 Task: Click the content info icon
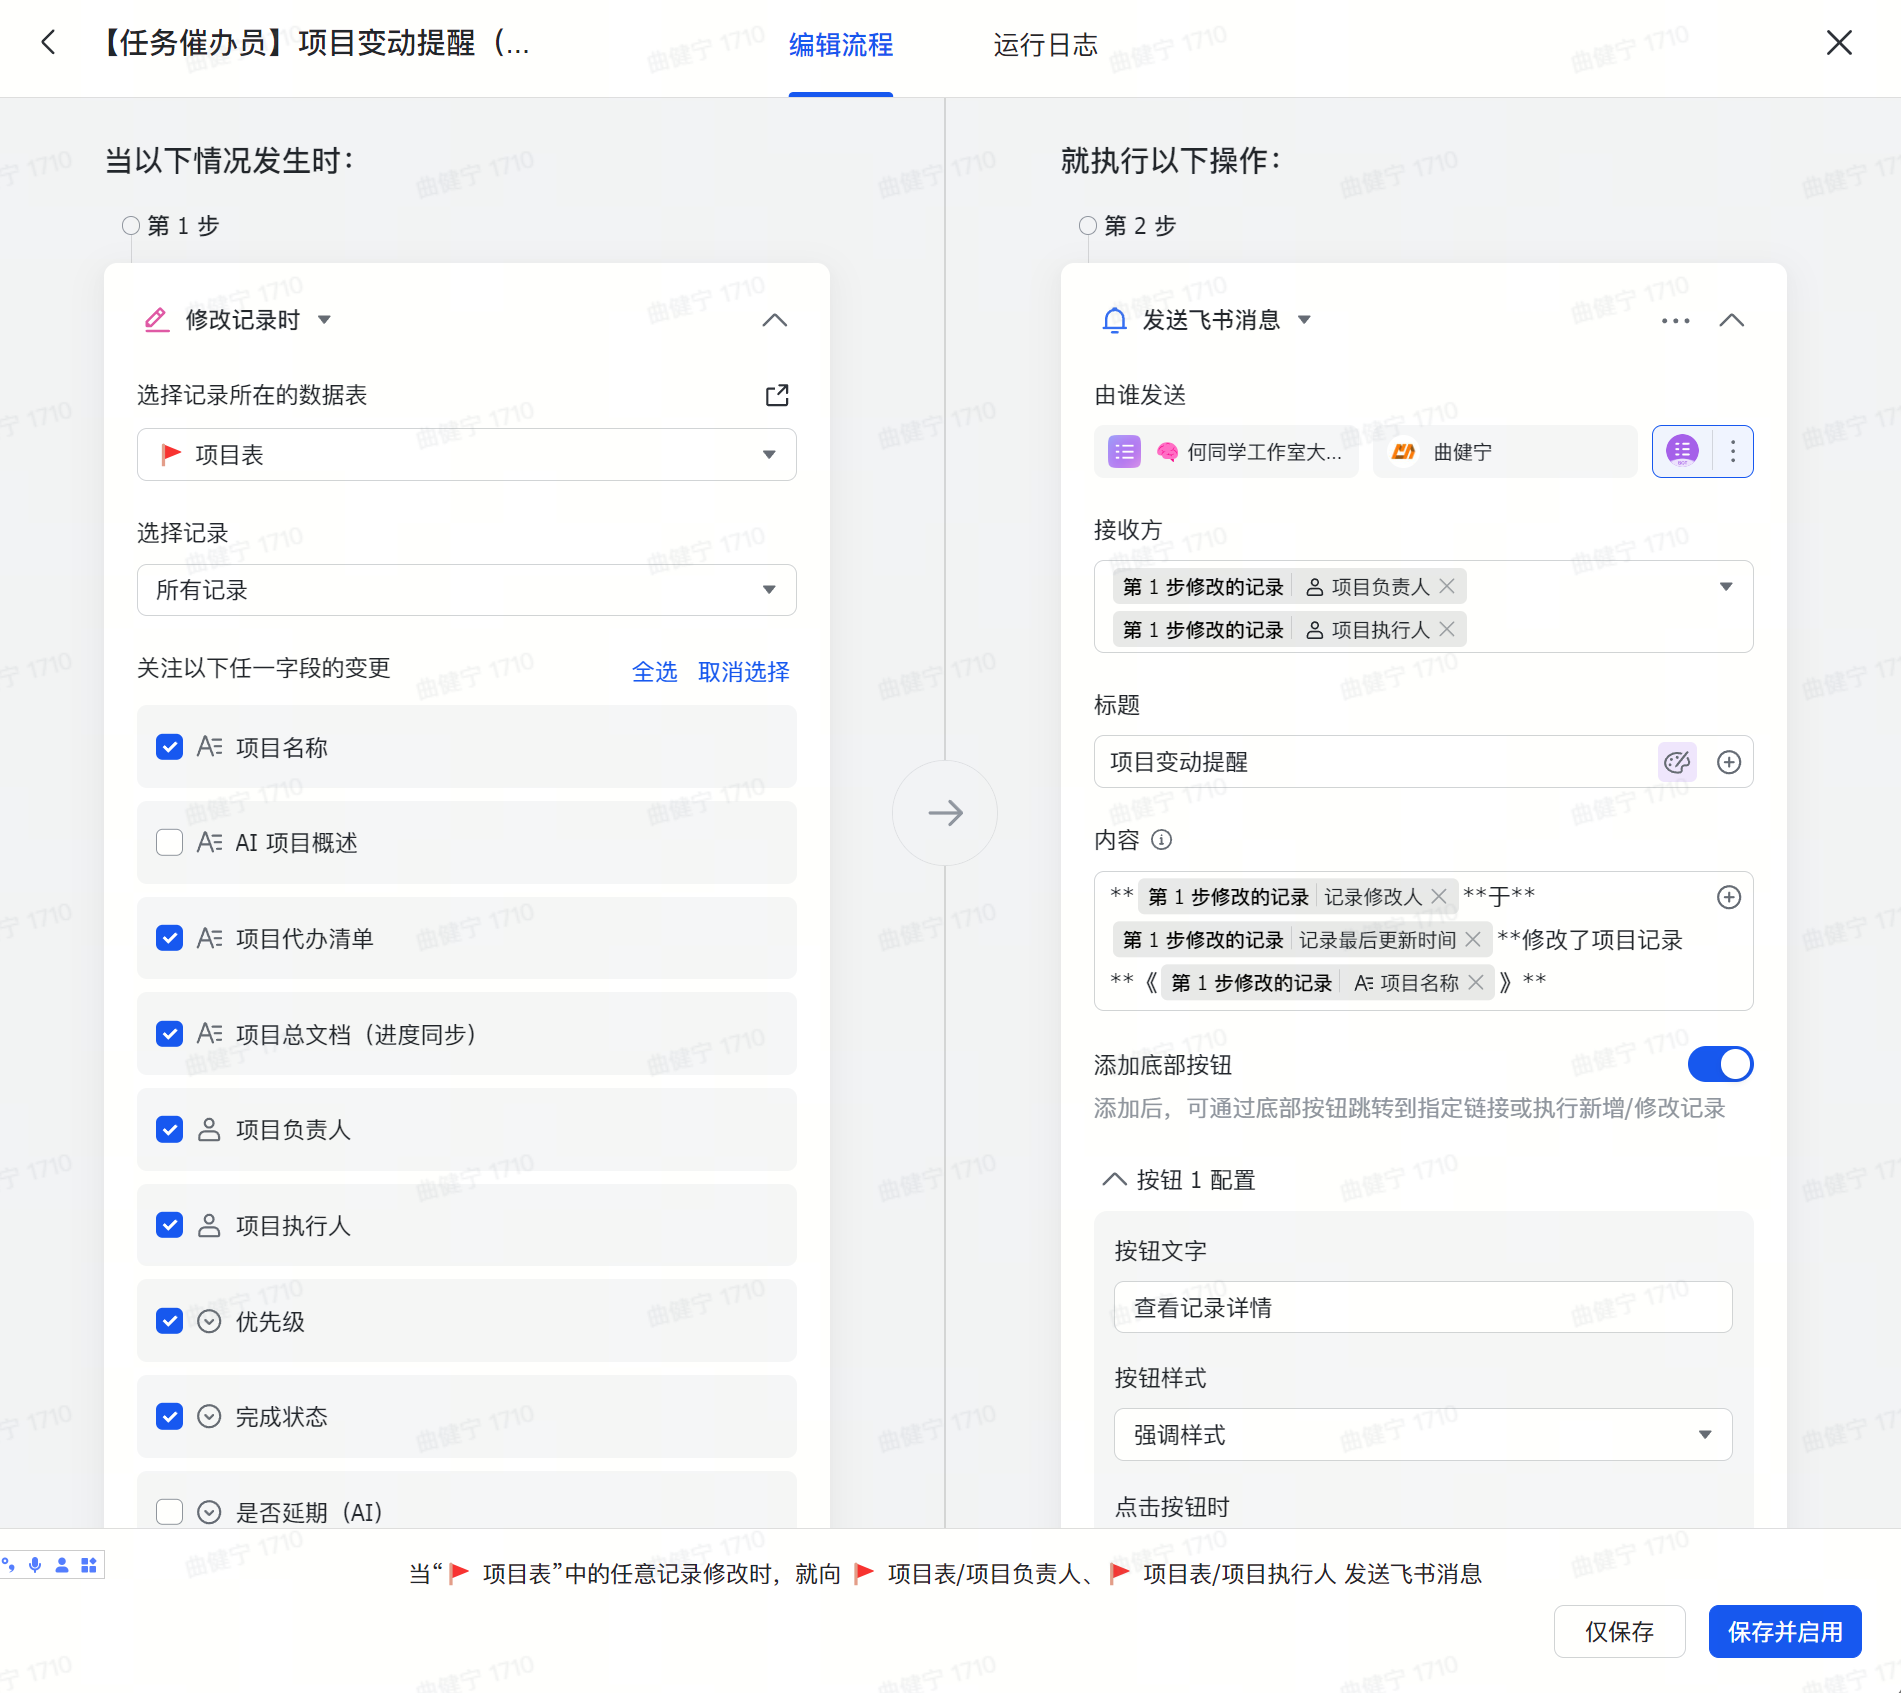click(1161, 840)
